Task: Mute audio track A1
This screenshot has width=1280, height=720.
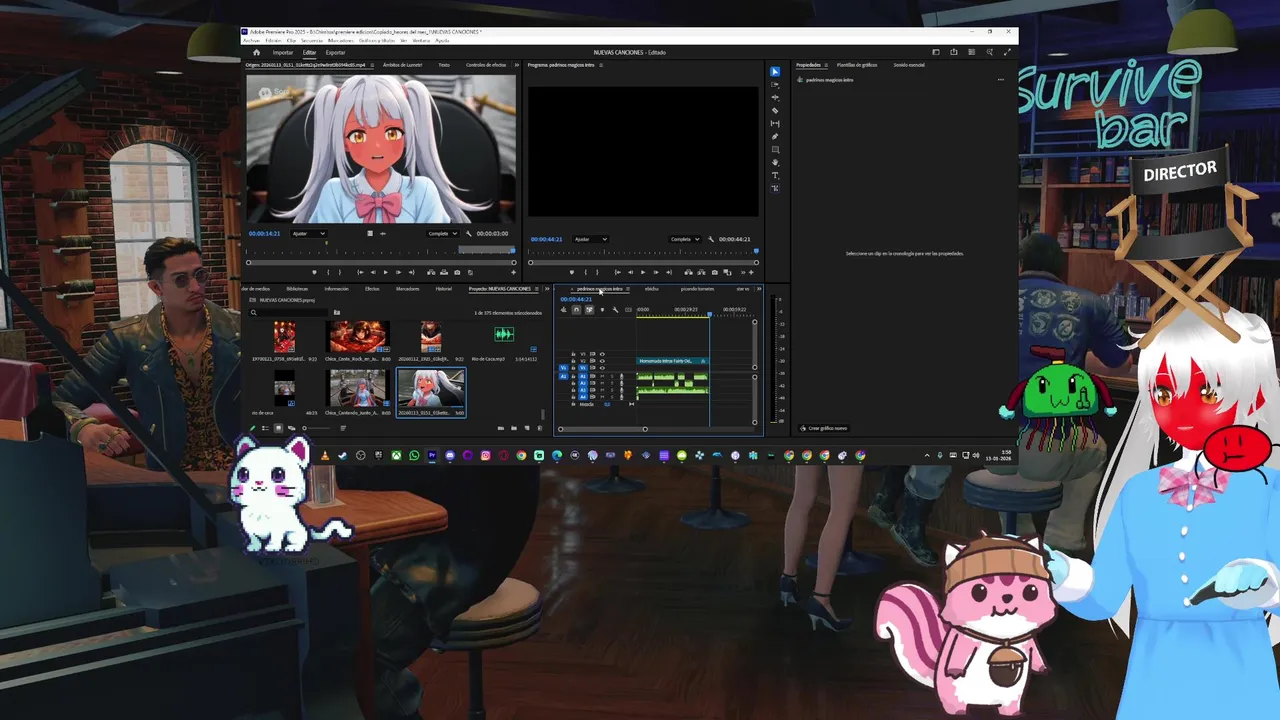Action: (602, 376)
